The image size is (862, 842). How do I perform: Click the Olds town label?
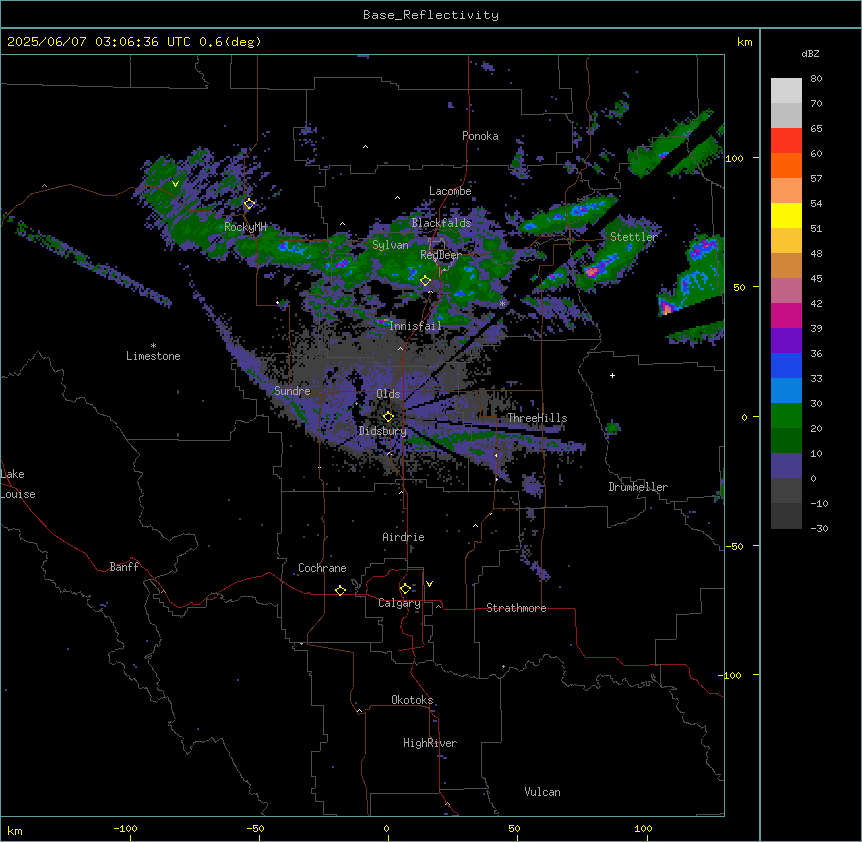pyautogui.click(x=388, y=394)
